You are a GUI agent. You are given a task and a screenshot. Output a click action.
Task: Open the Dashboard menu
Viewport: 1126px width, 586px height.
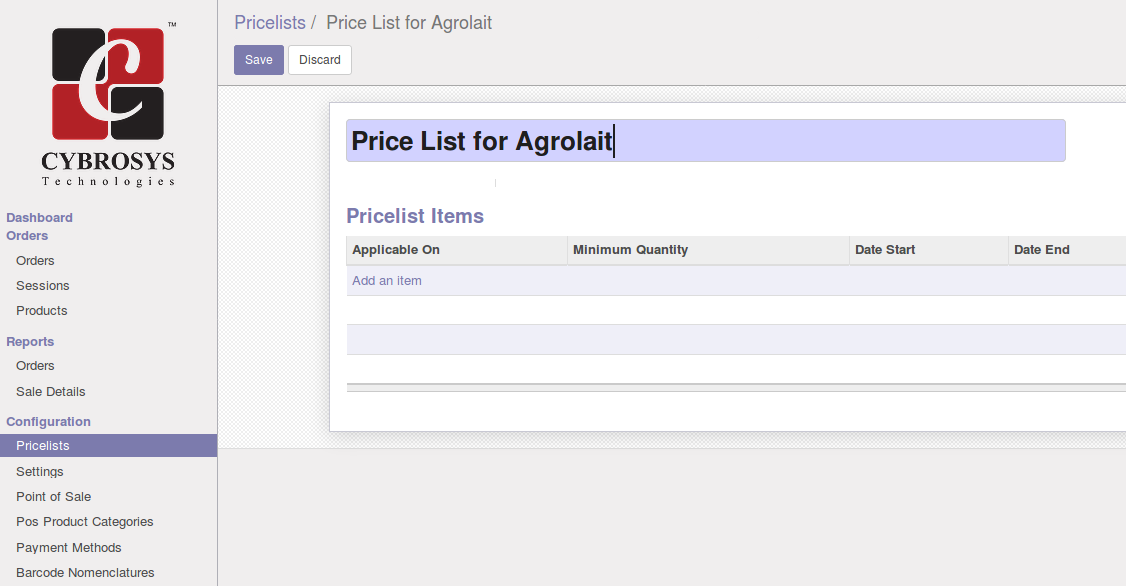coord(39,217)
